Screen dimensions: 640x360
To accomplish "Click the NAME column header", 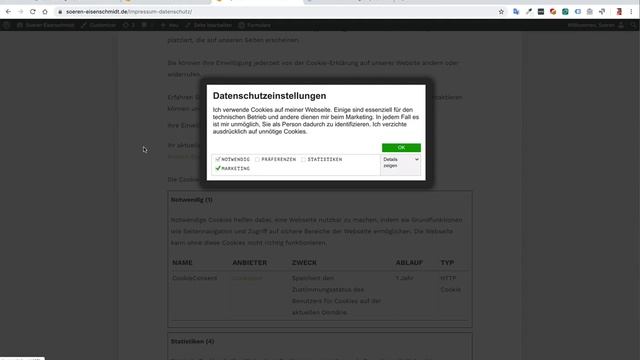I will pyautogui.click(x=182, y=262).
